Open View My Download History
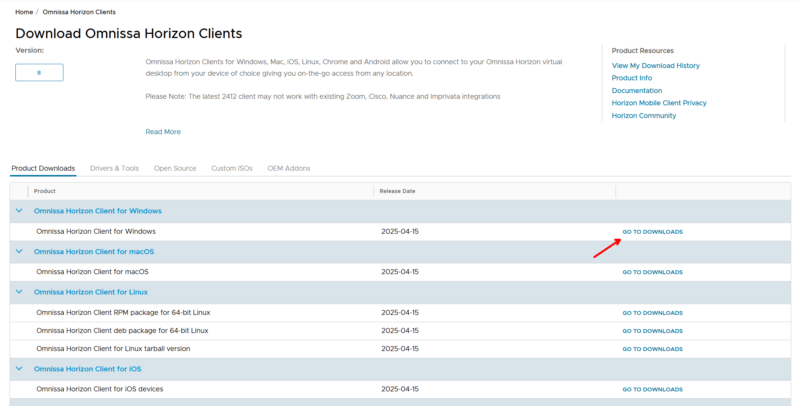The image size is (800, 406). tap(656, 65)
